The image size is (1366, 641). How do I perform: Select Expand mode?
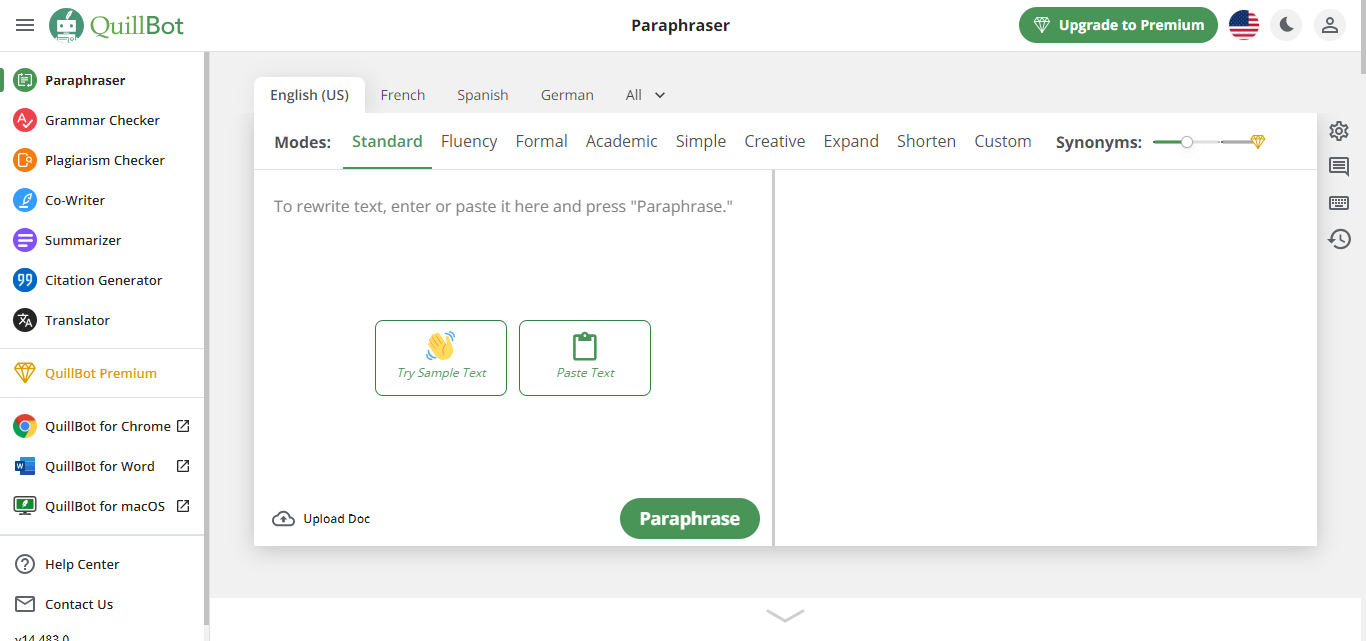(x=851, y=142)
